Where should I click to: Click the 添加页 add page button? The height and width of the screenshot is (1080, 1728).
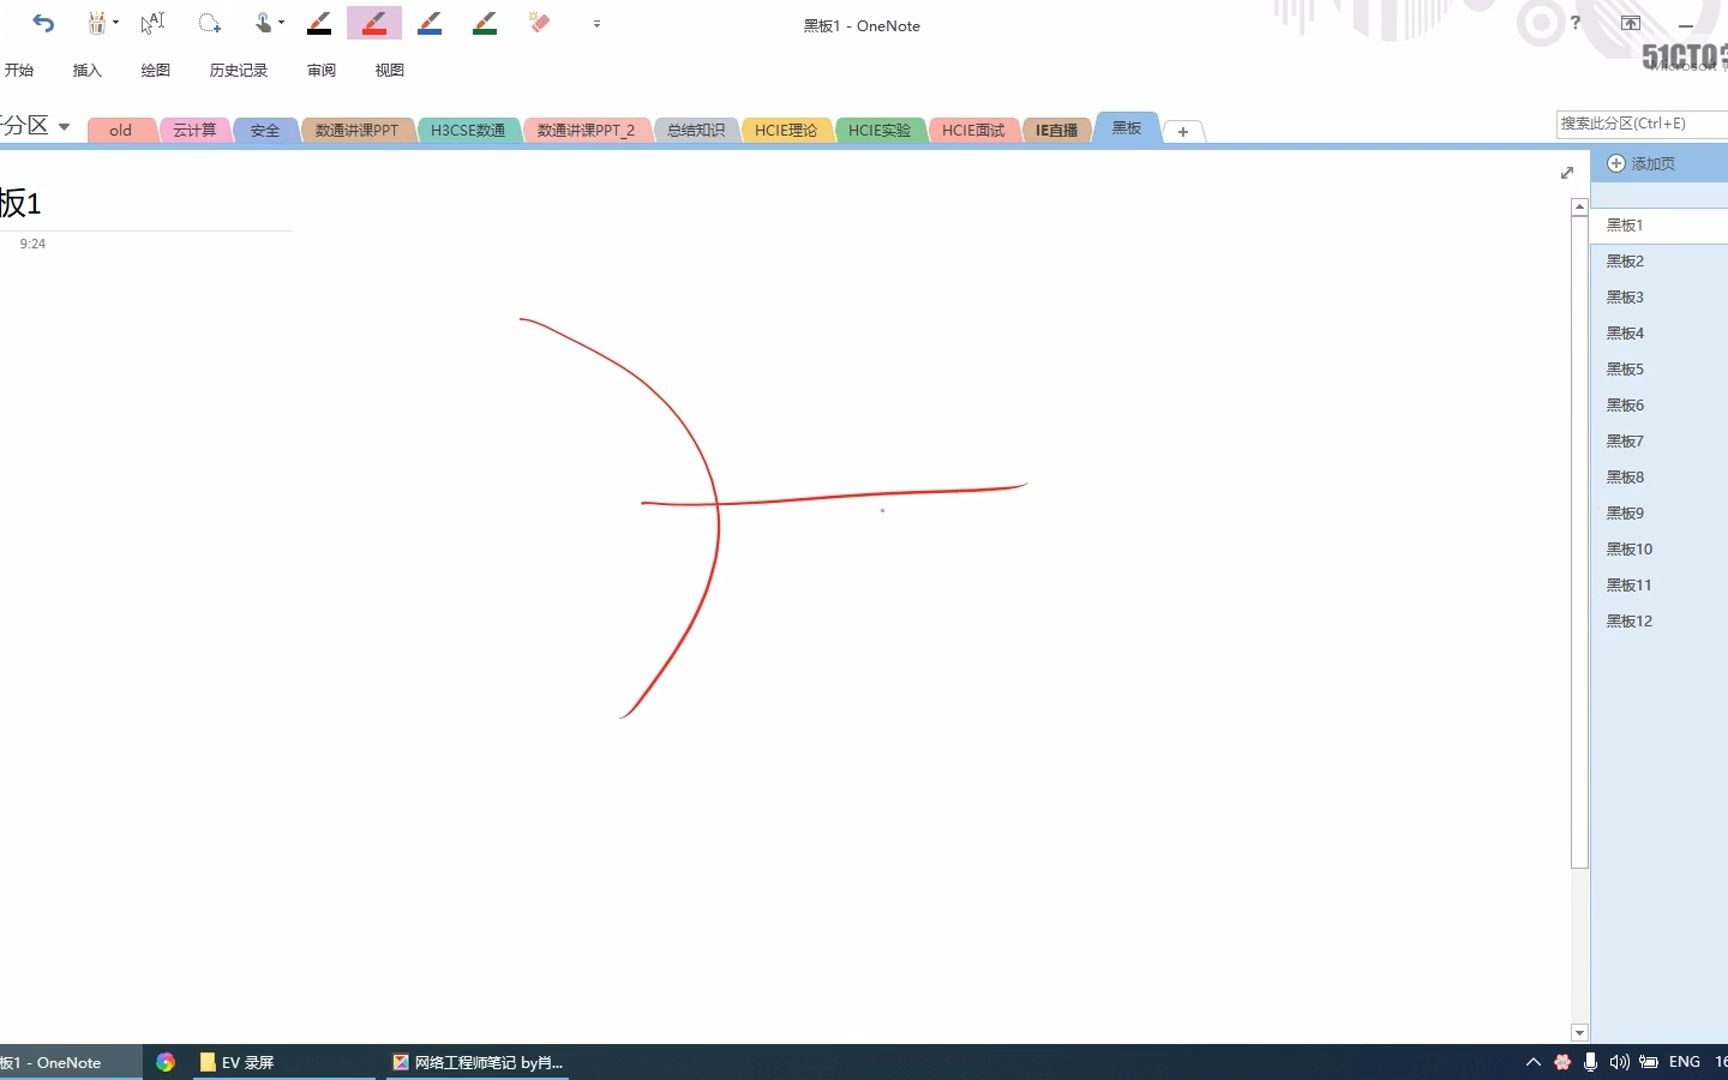[1641, 163]
